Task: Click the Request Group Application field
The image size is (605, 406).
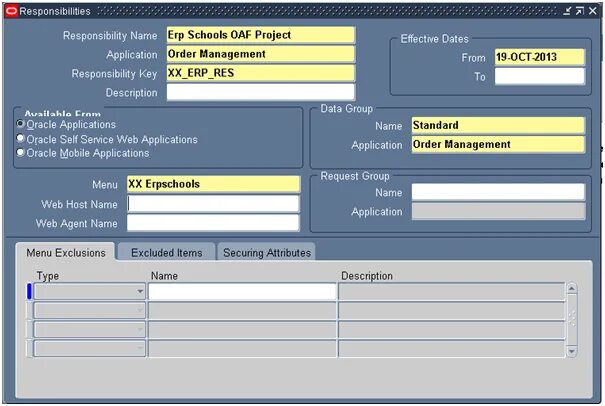Action: click(x=498, y=211)
